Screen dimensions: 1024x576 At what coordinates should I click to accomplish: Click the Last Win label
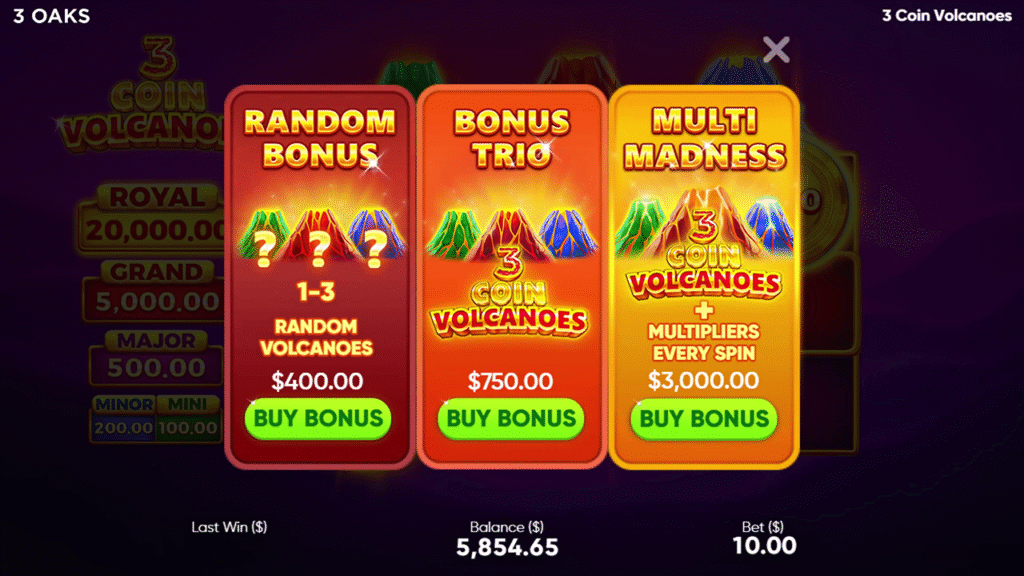point(229,527)
